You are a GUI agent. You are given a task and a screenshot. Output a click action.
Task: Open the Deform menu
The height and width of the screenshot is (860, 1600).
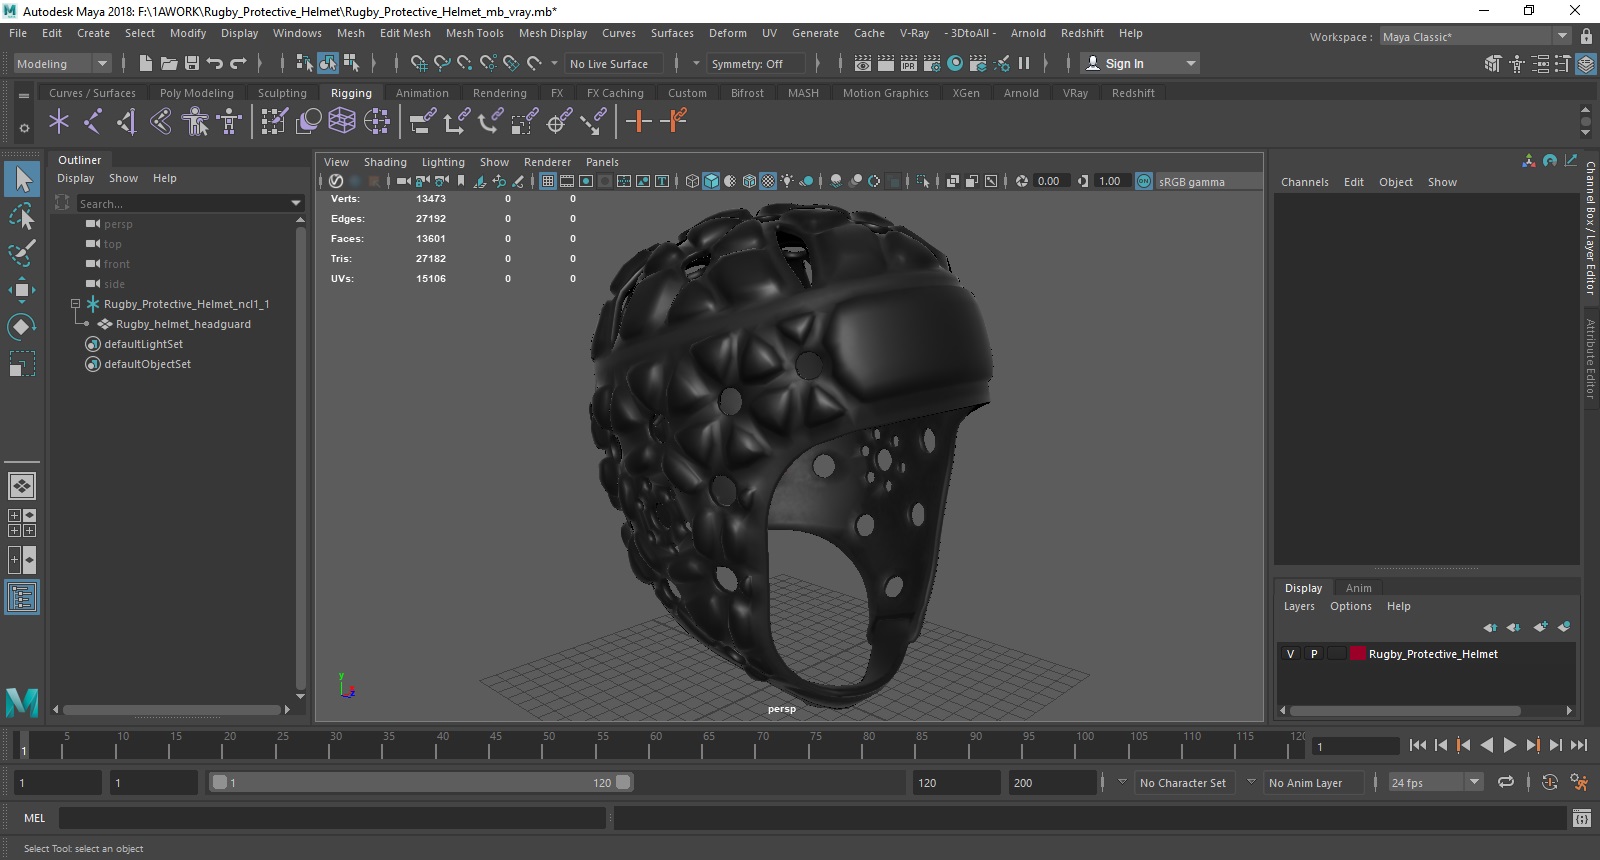[728, 33]
